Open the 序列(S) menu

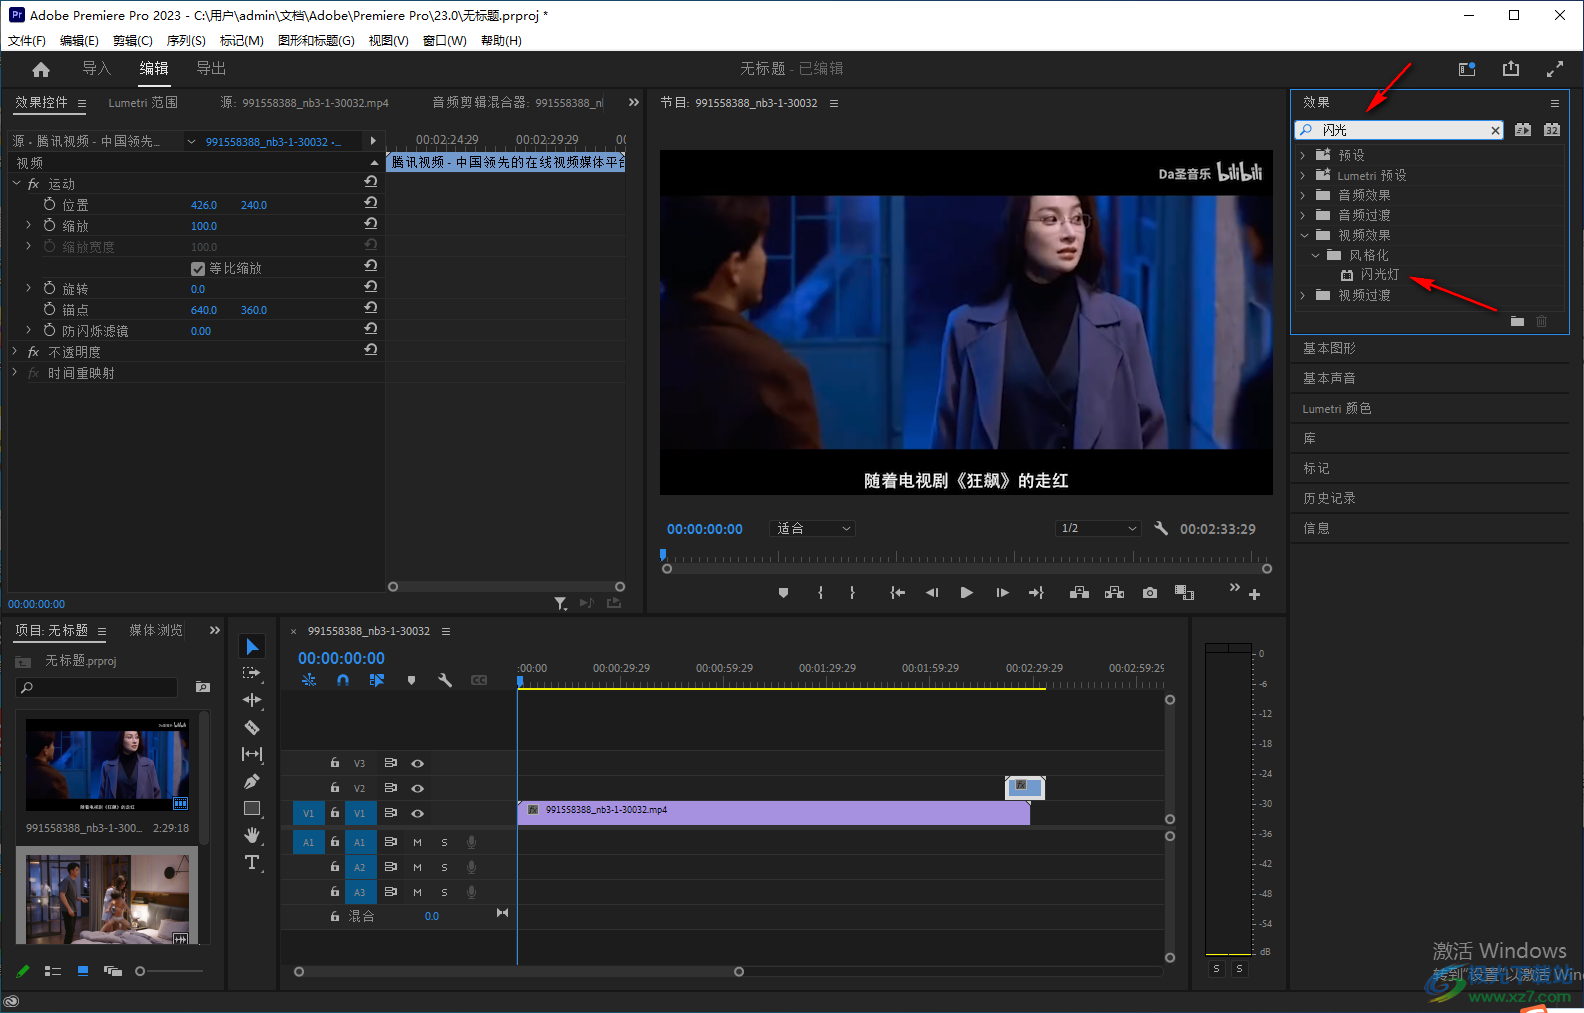pos(186,41)
